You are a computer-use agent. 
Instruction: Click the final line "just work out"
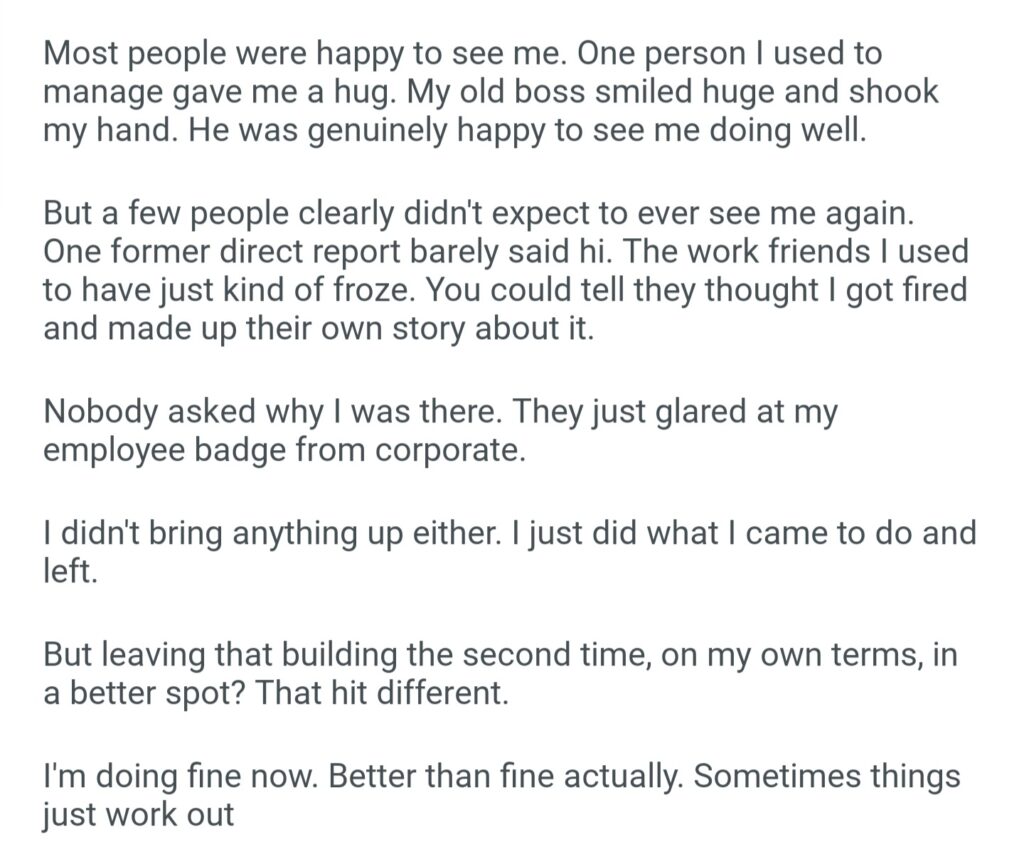tap(138, 815)
